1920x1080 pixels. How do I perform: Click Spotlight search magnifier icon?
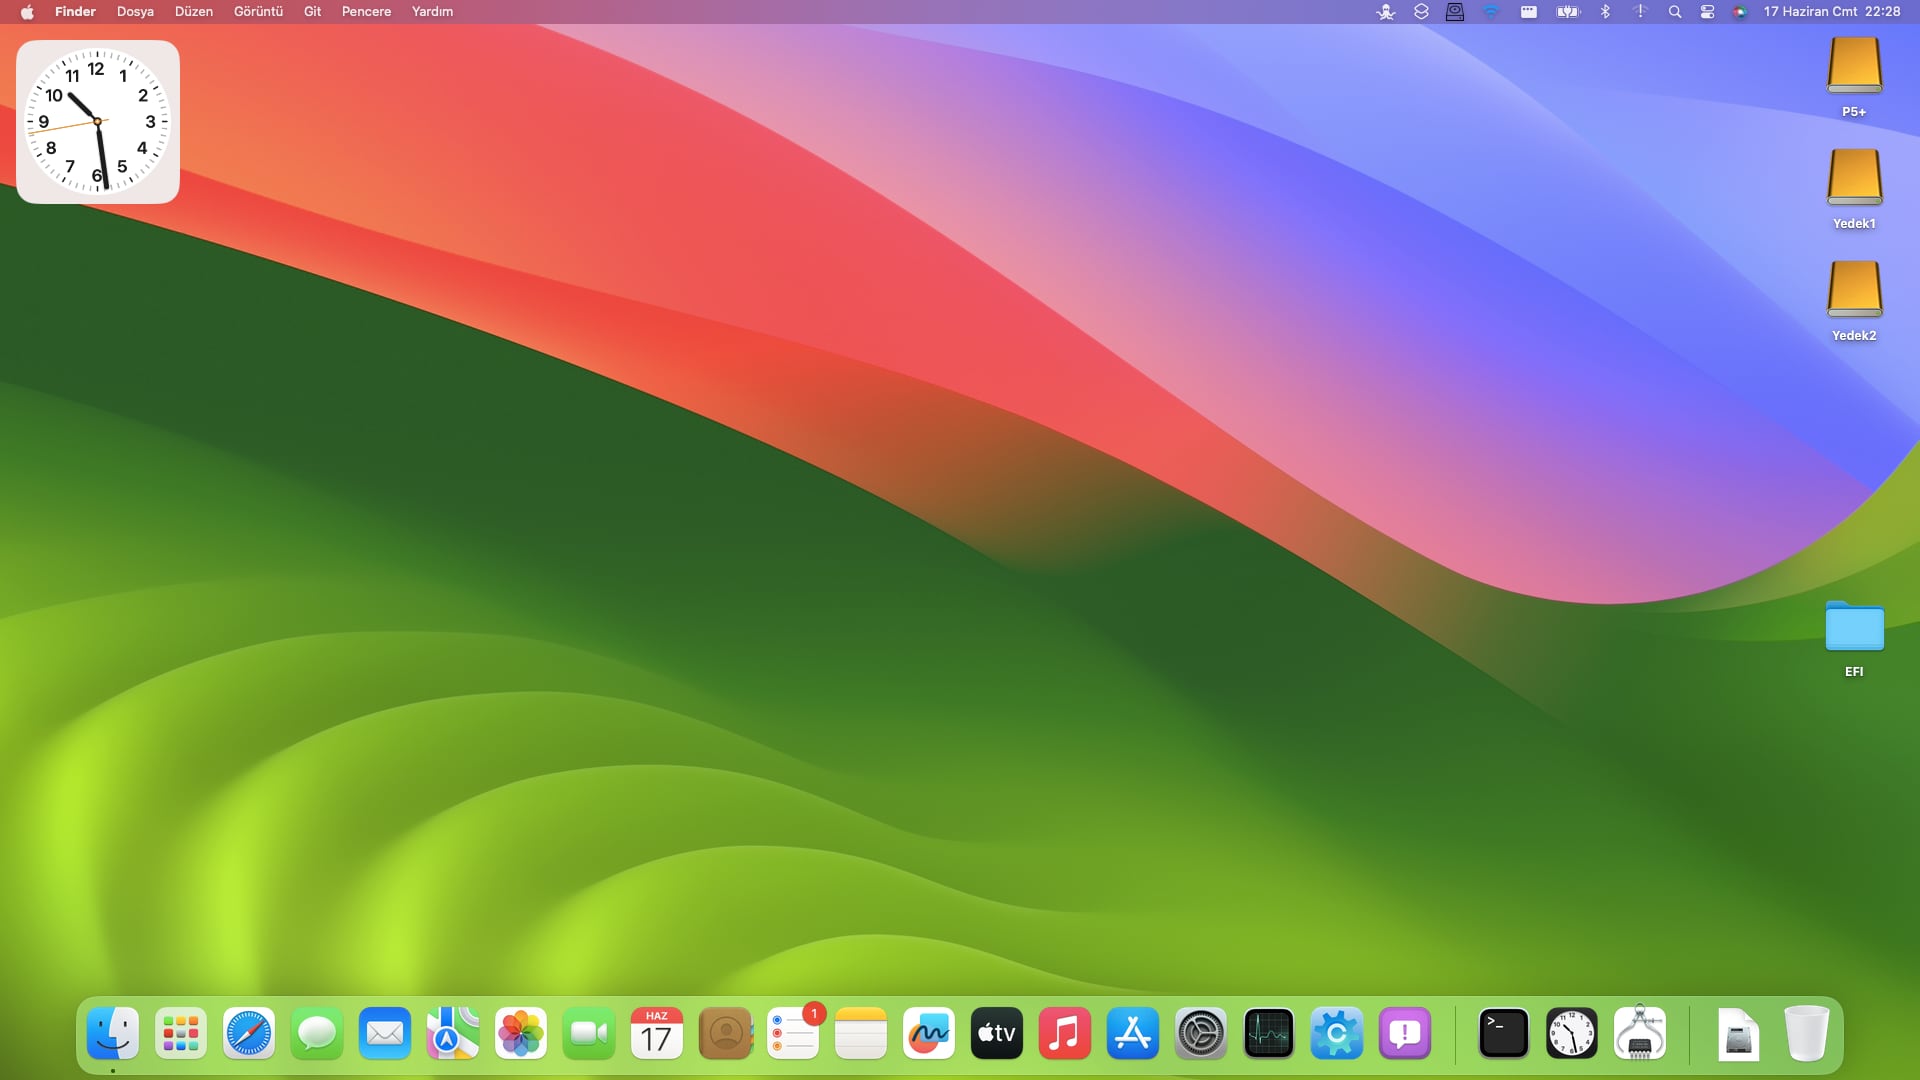(x=1674, y=12)
